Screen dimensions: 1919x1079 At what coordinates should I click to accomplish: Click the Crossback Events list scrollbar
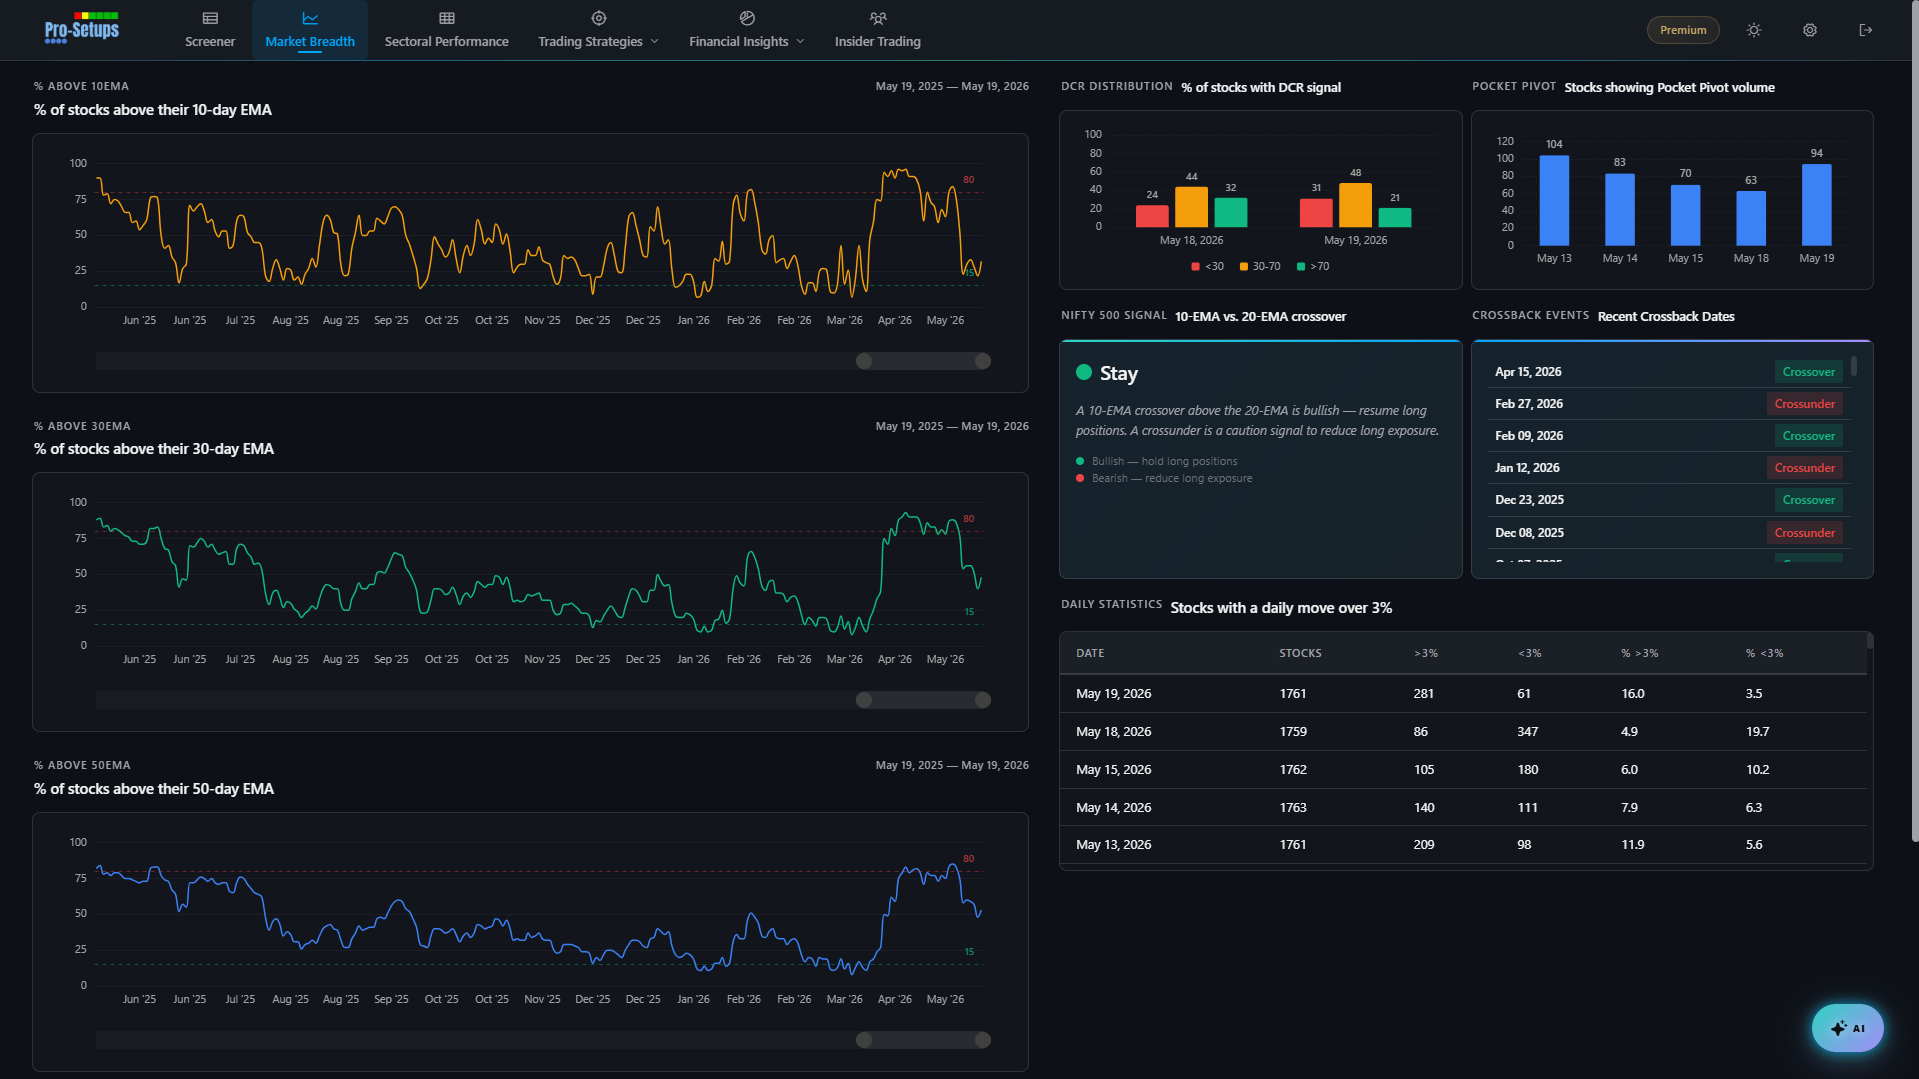coord(1854,366)
